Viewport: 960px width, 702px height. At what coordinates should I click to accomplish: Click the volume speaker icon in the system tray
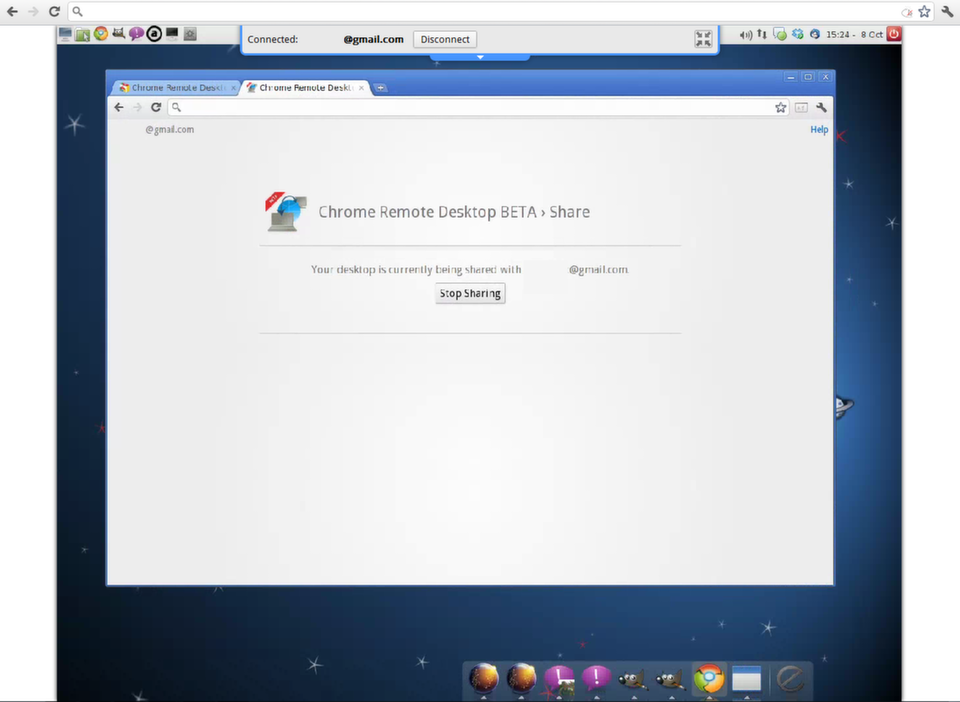(x=745, y=34)
